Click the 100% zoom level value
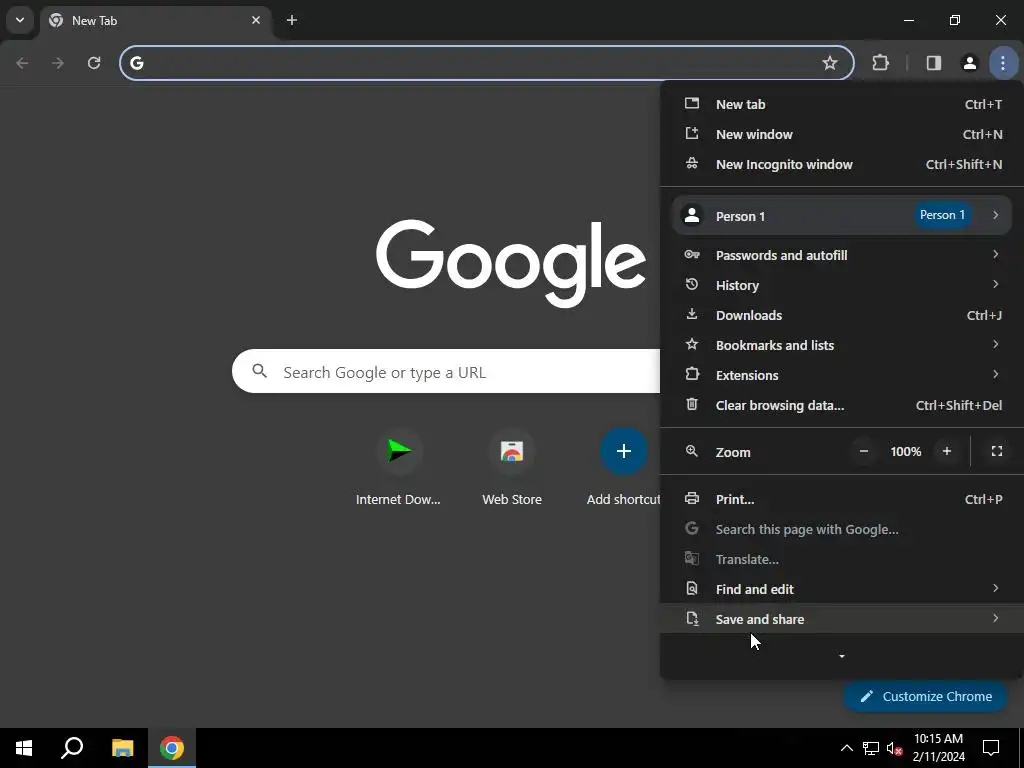This screenshot has width=1024, height=768. [906, 451]
